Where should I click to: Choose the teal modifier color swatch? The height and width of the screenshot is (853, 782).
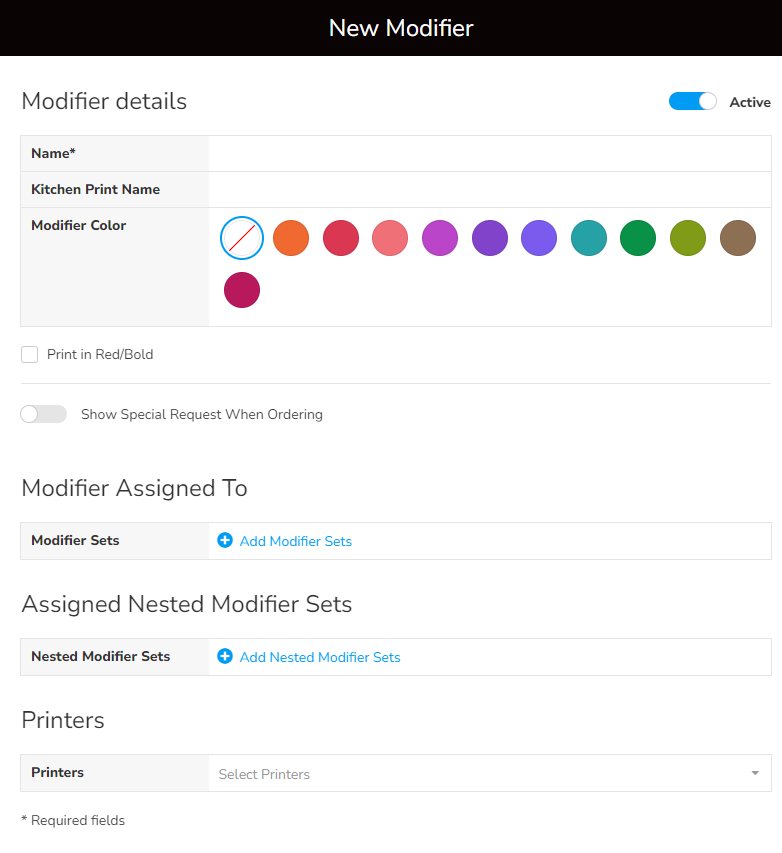click(x=589, y=238)
